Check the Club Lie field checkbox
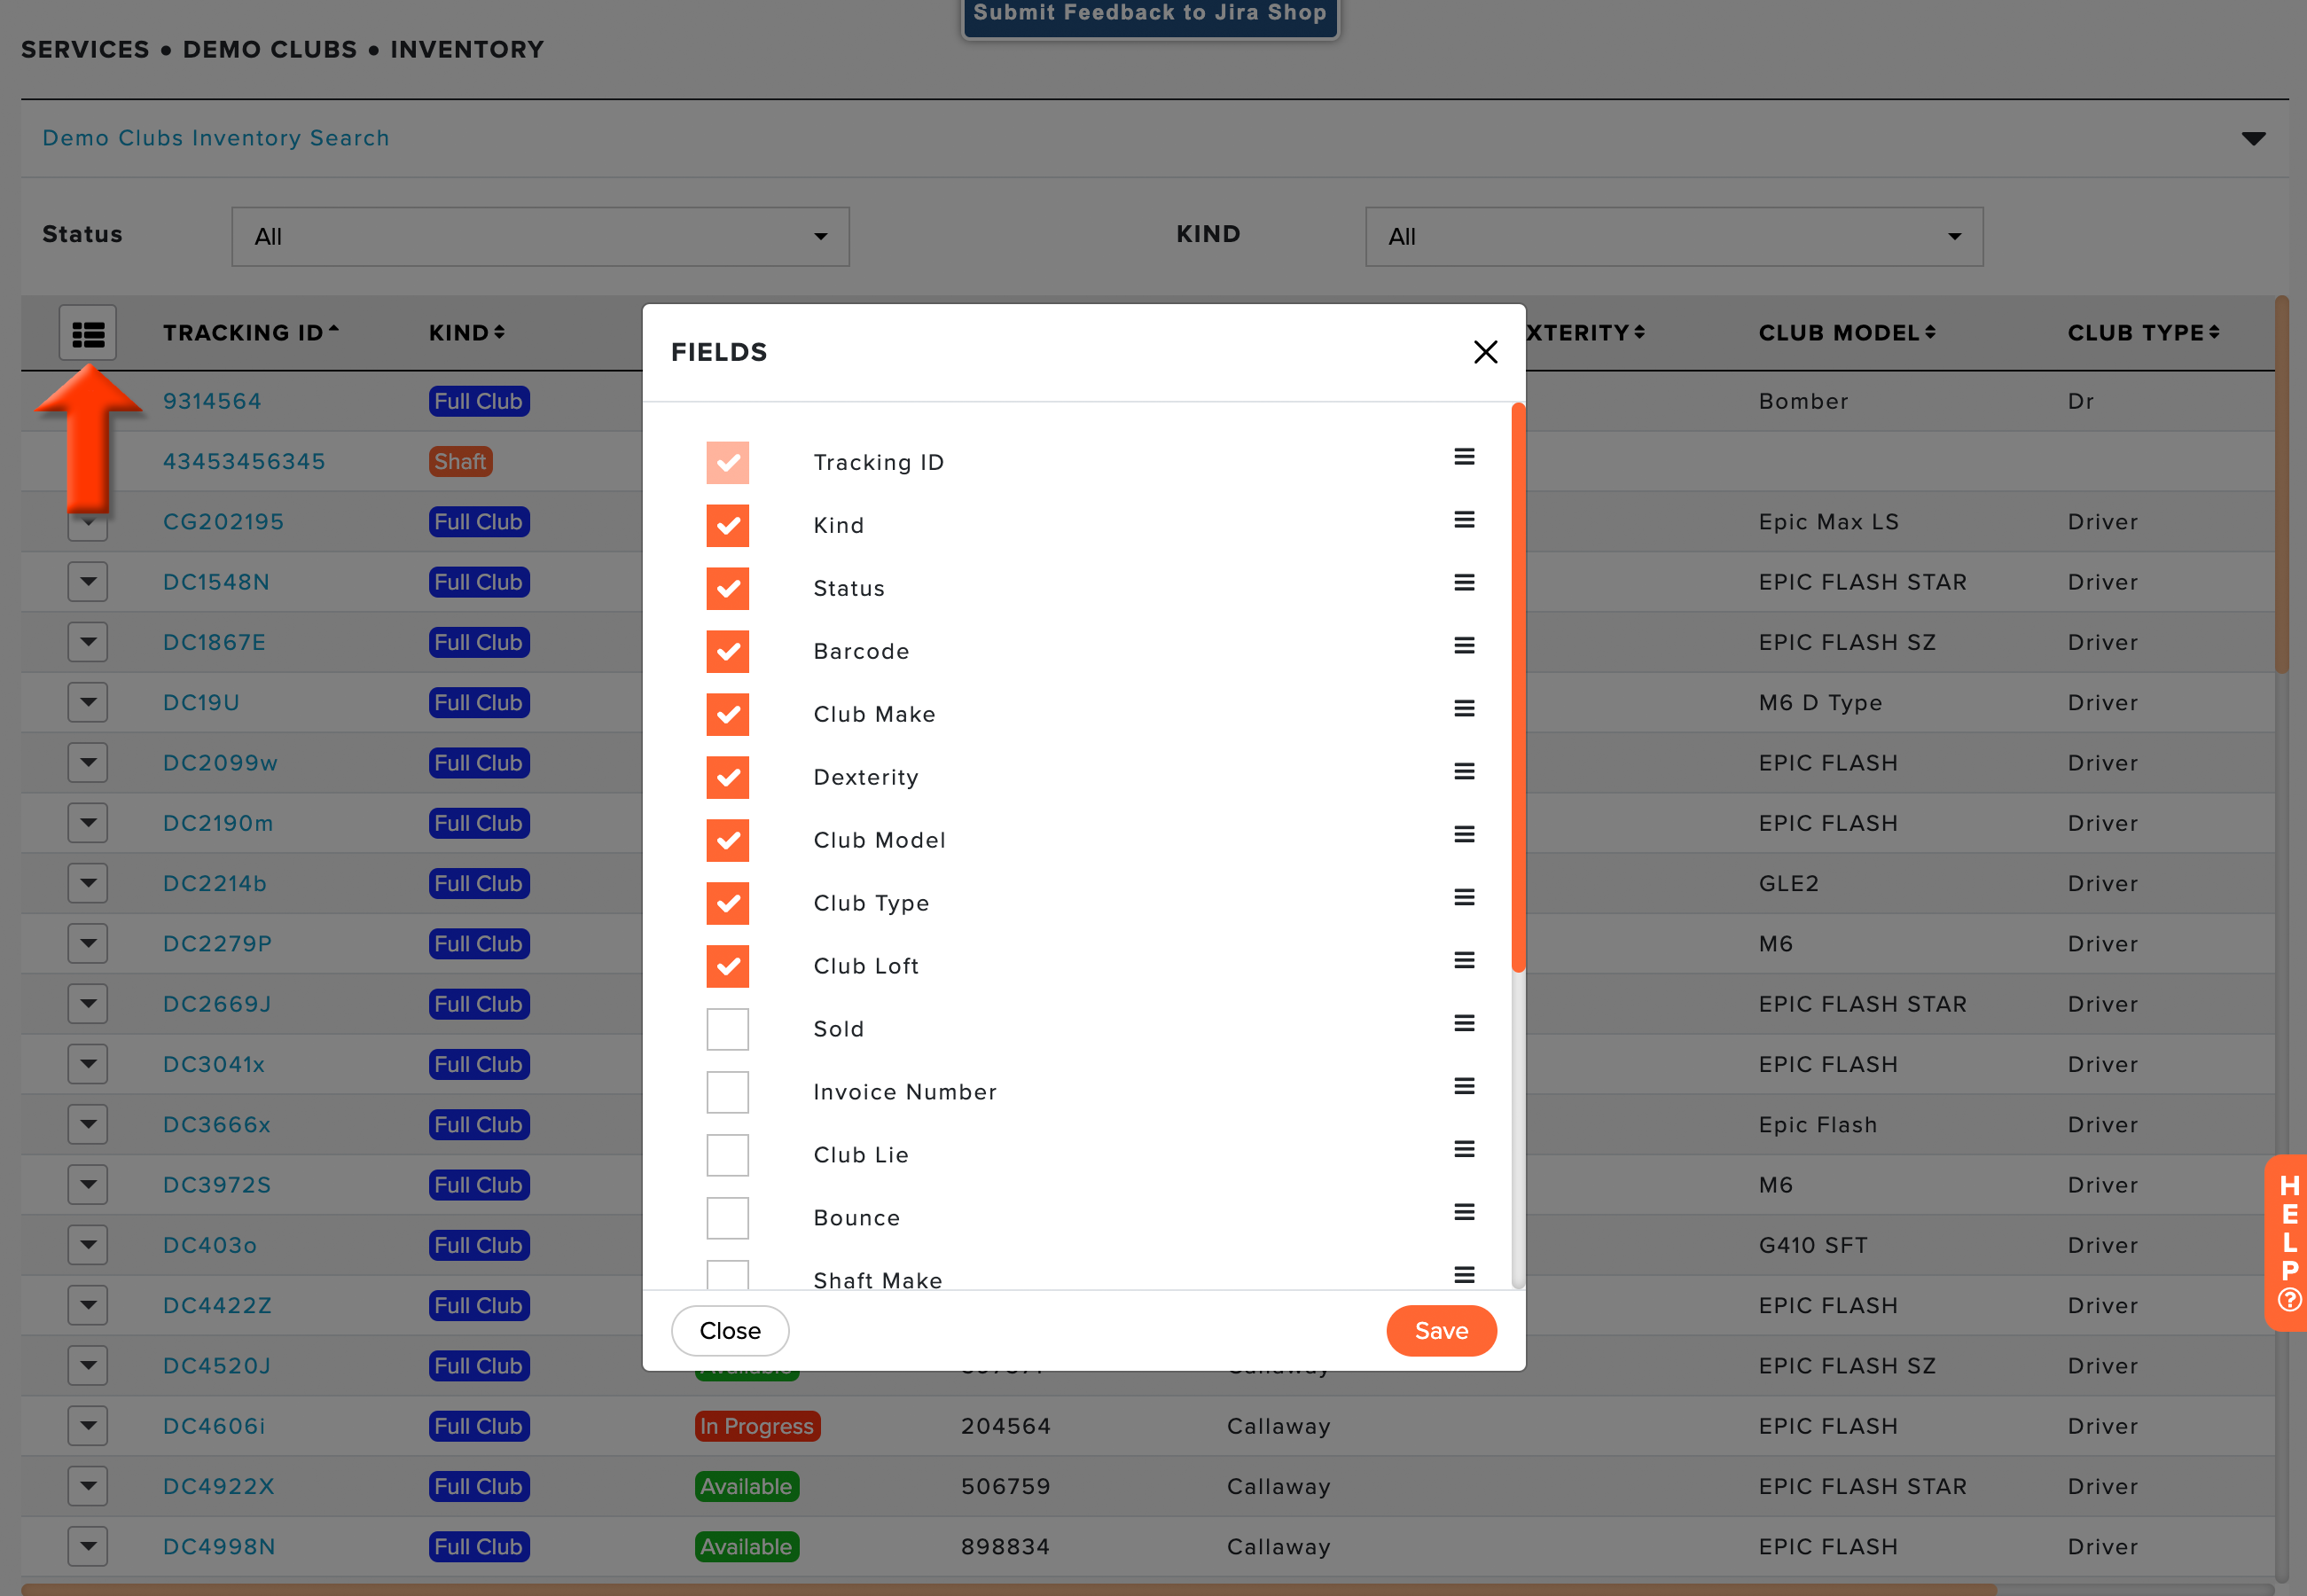This screenshot has width=2307, height=1596. (x=727, y=1156)
